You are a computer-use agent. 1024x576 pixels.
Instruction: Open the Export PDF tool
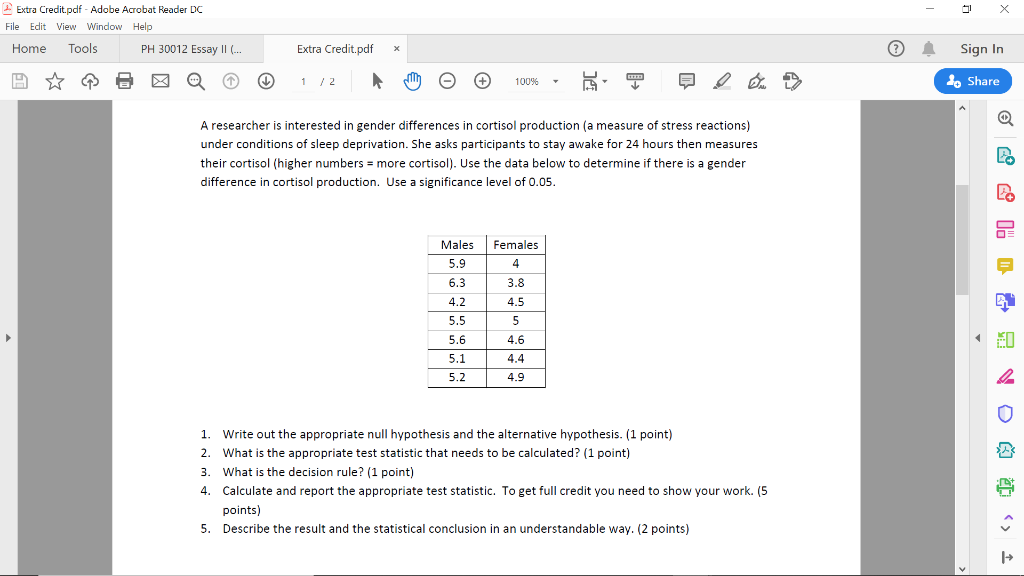1006,153
